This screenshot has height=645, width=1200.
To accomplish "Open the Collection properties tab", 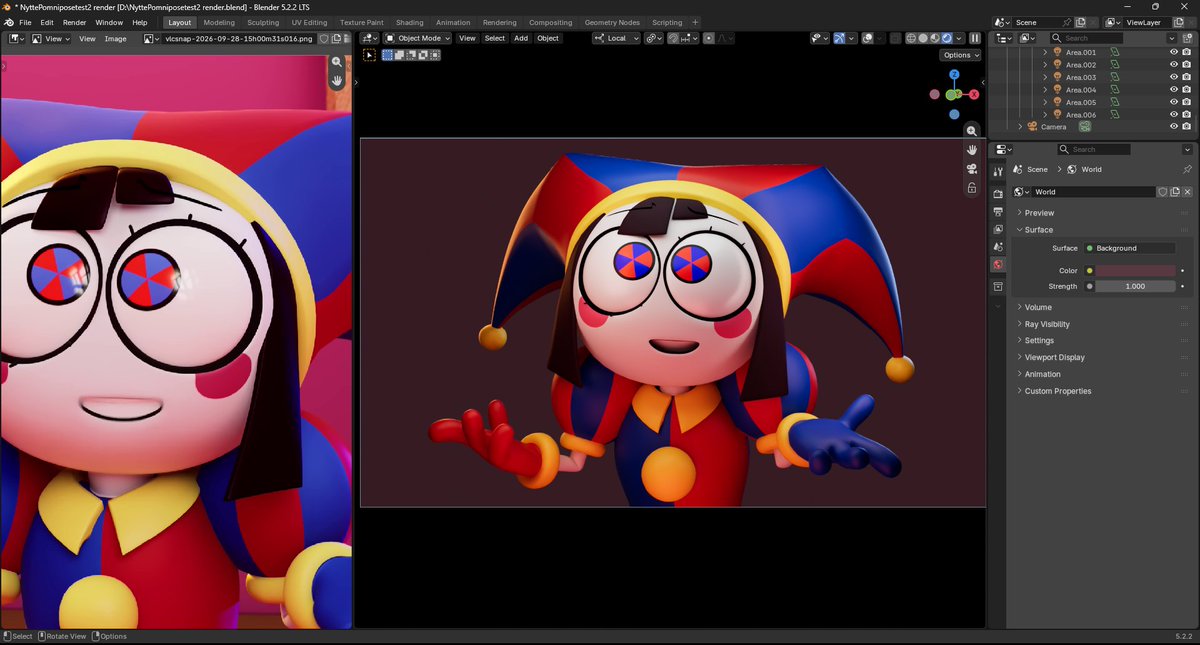I will coord(997,287).
